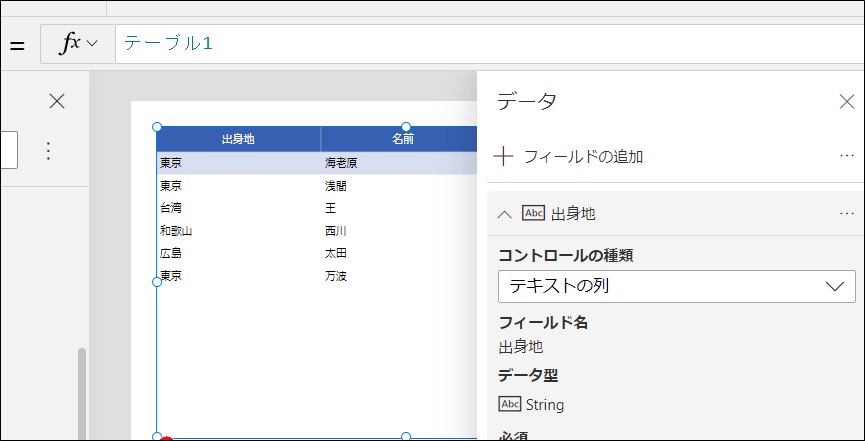The width and height of the screenshot is (865, 441).
Task: Open the fx function dropdown
Action: point(78,44)
